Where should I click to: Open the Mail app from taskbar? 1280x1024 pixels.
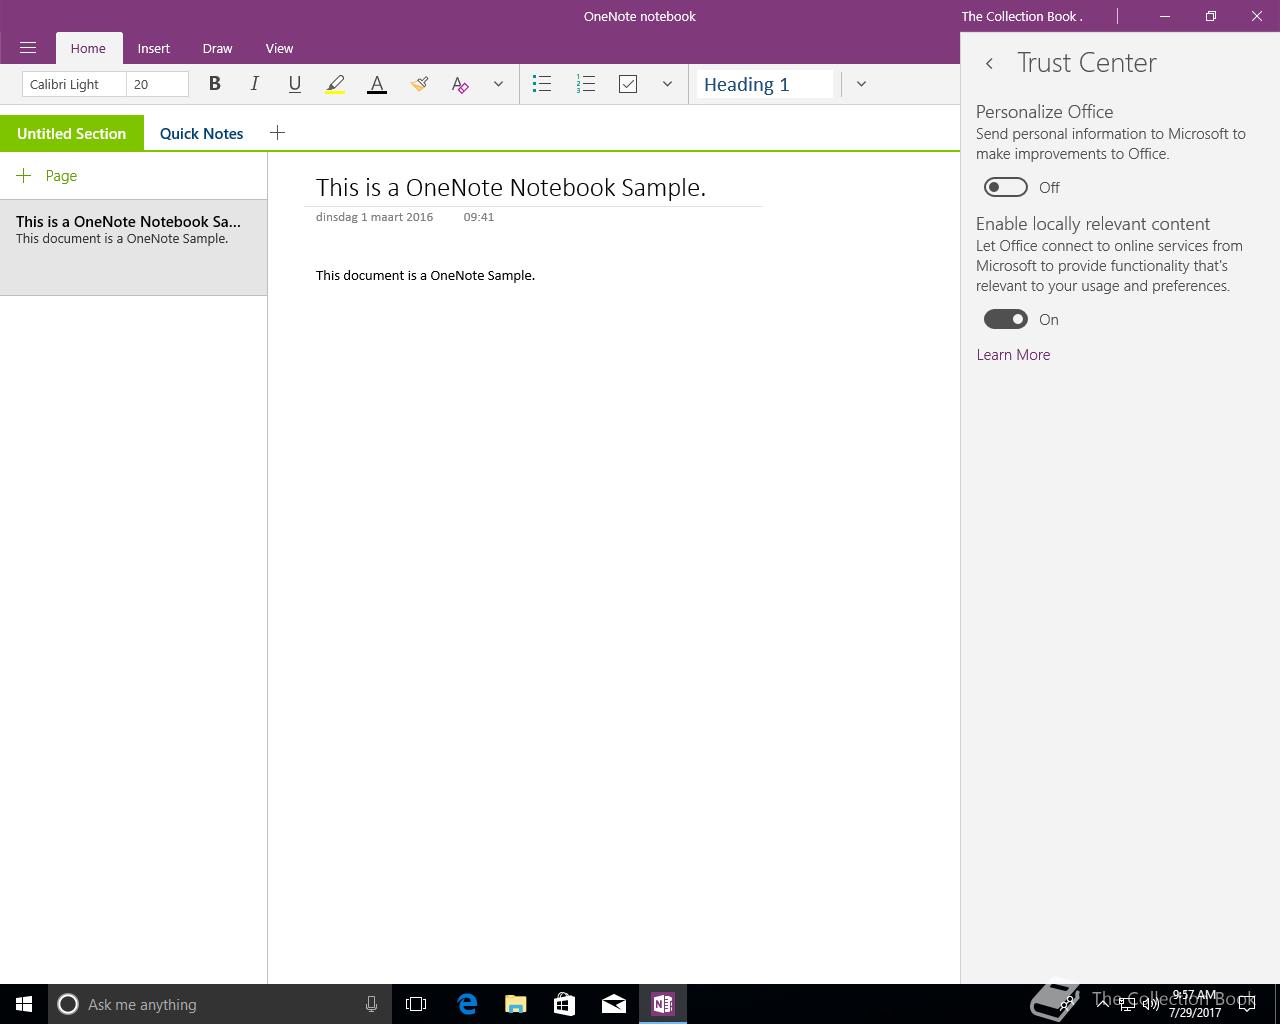[x=614, y=1004]
